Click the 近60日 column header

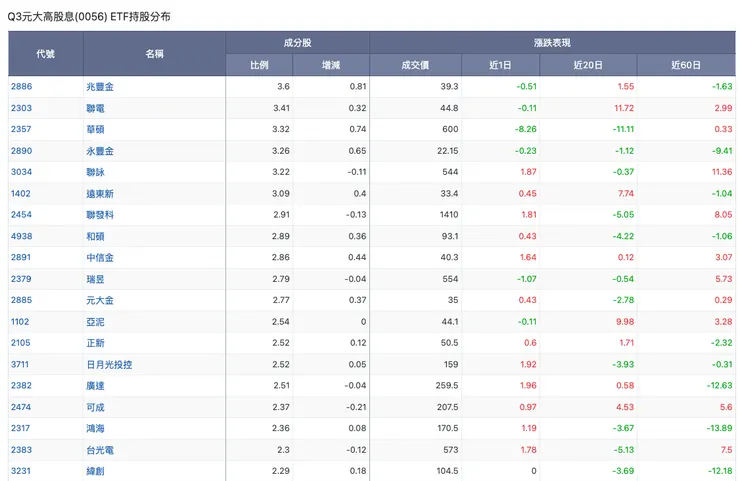[x=686, y=65]
